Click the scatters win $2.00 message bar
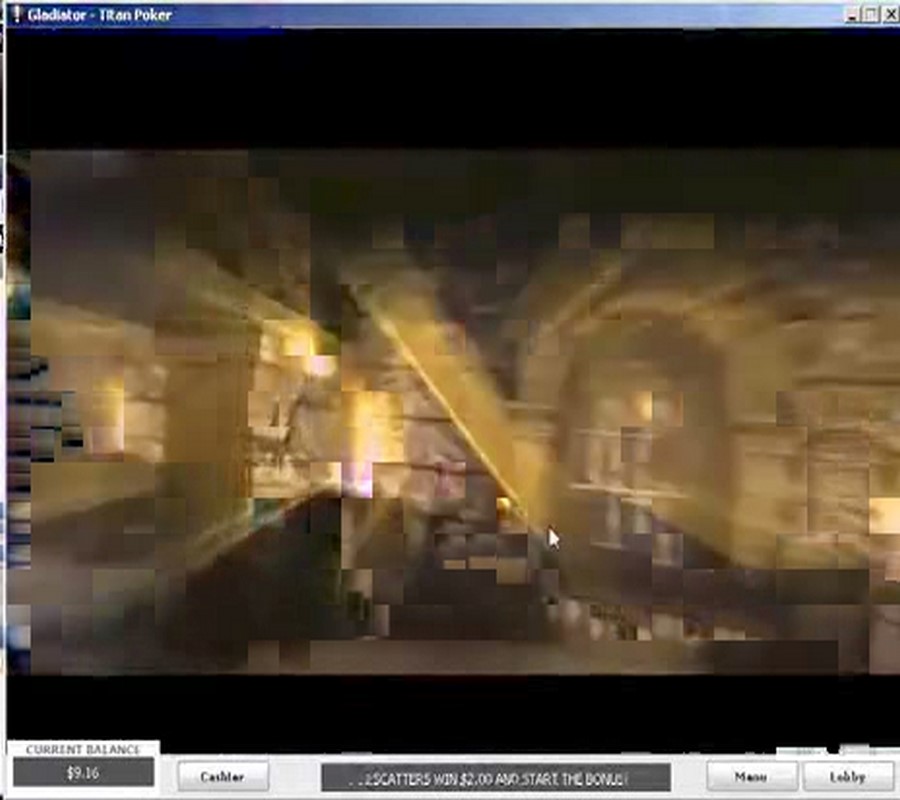This screenshot has width=900, height=800. pos(495,777)
